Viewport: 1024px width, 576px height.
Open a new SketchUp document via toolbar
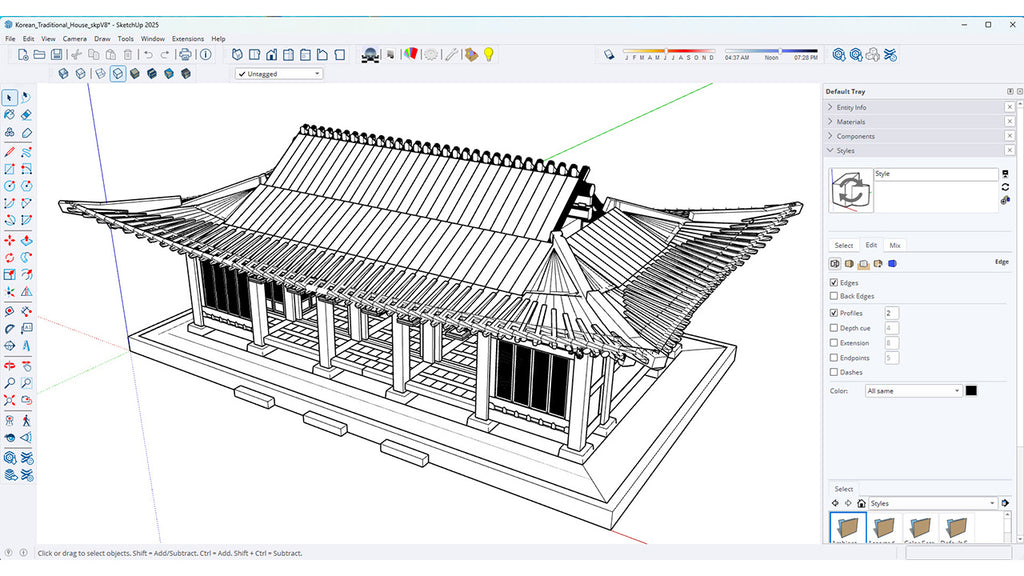click(23, 54)
